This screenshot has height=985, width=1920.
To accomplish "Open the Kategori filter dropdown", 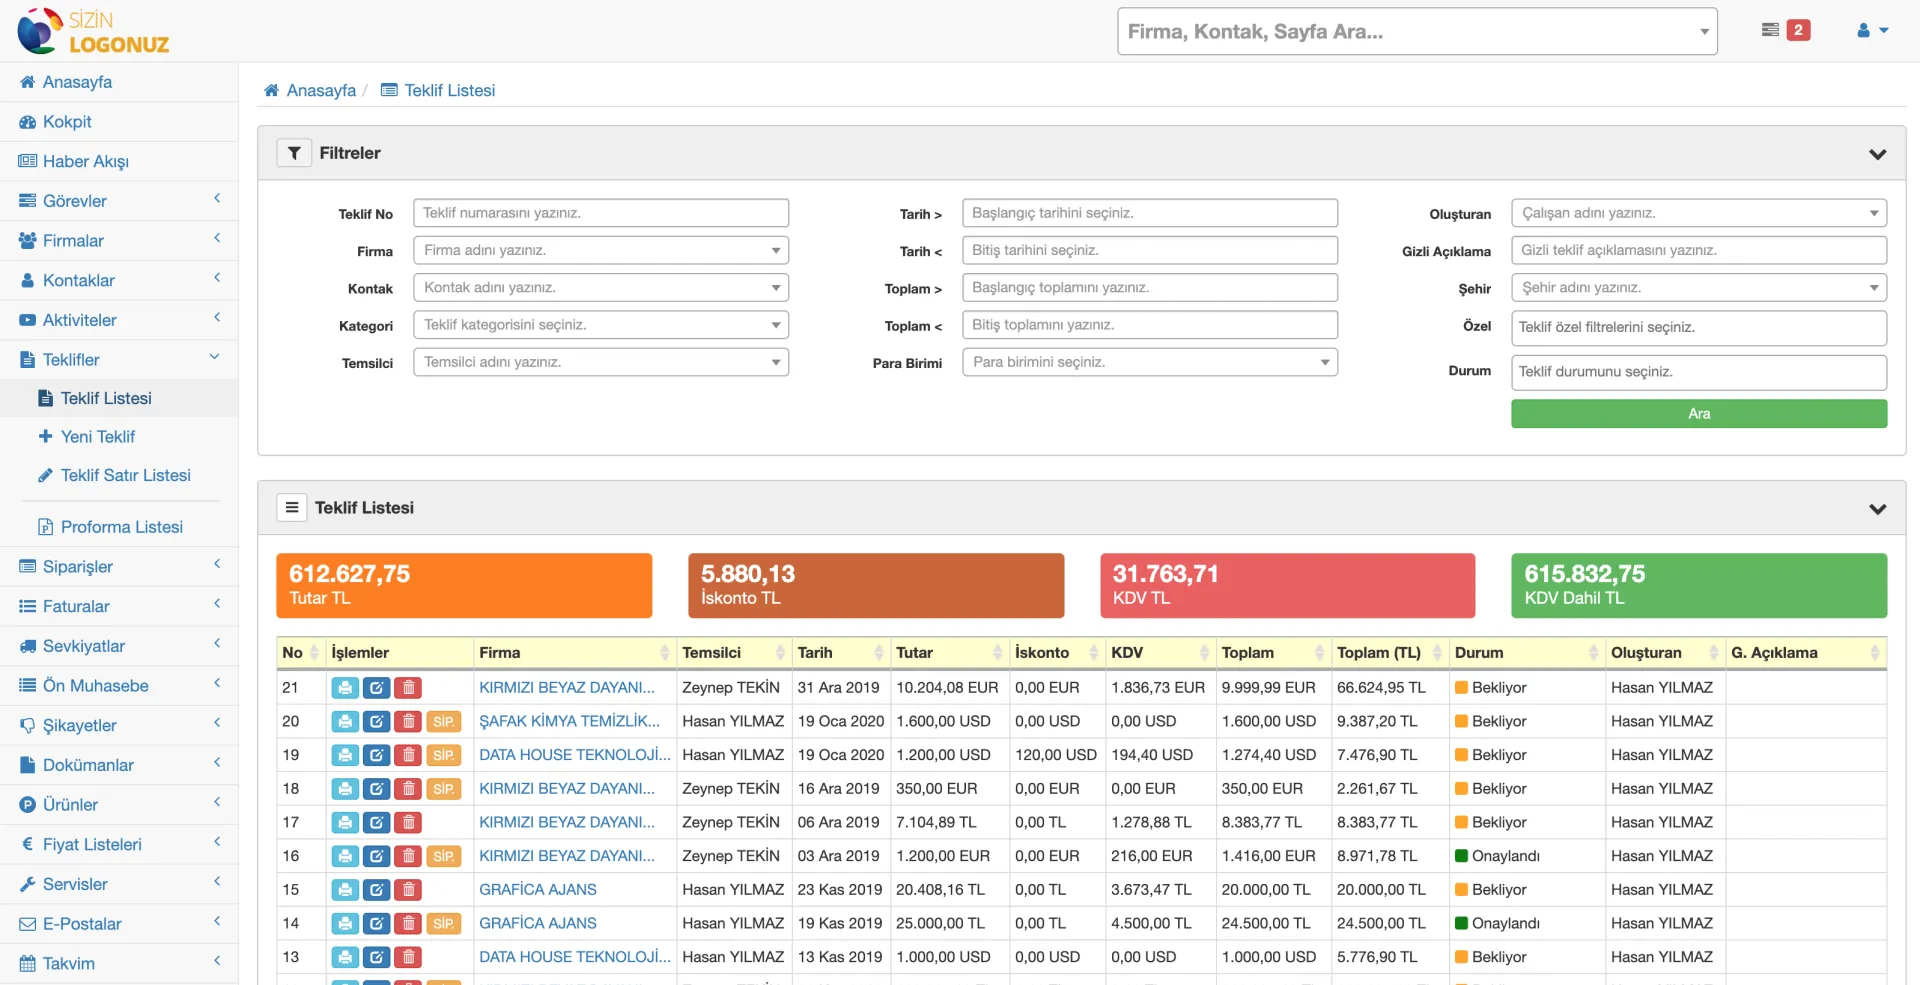I will point(601,325).
